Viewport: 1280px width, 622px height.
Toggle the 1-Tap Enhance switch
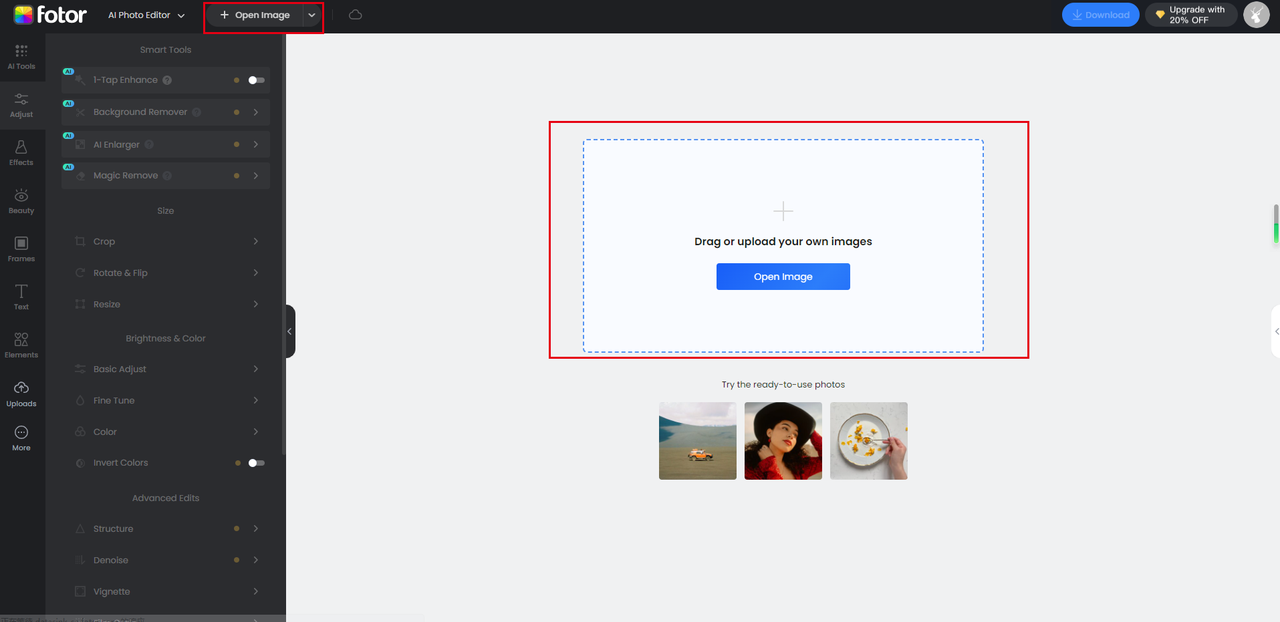click(x=256, y=80)
